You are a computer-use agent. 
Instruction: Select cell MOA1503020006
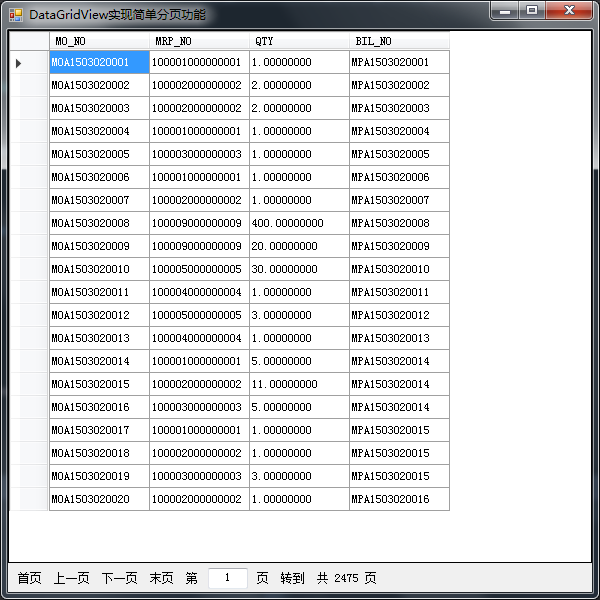(99, 177)
